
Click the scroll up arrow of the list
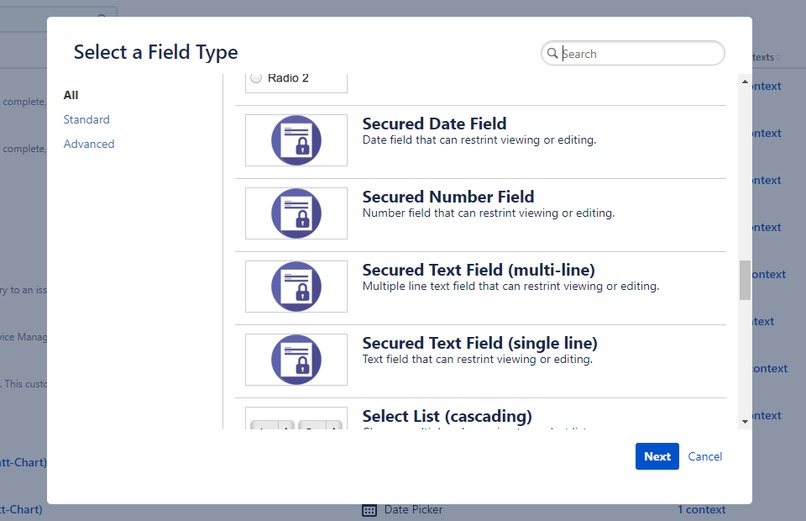coord(745,82)
